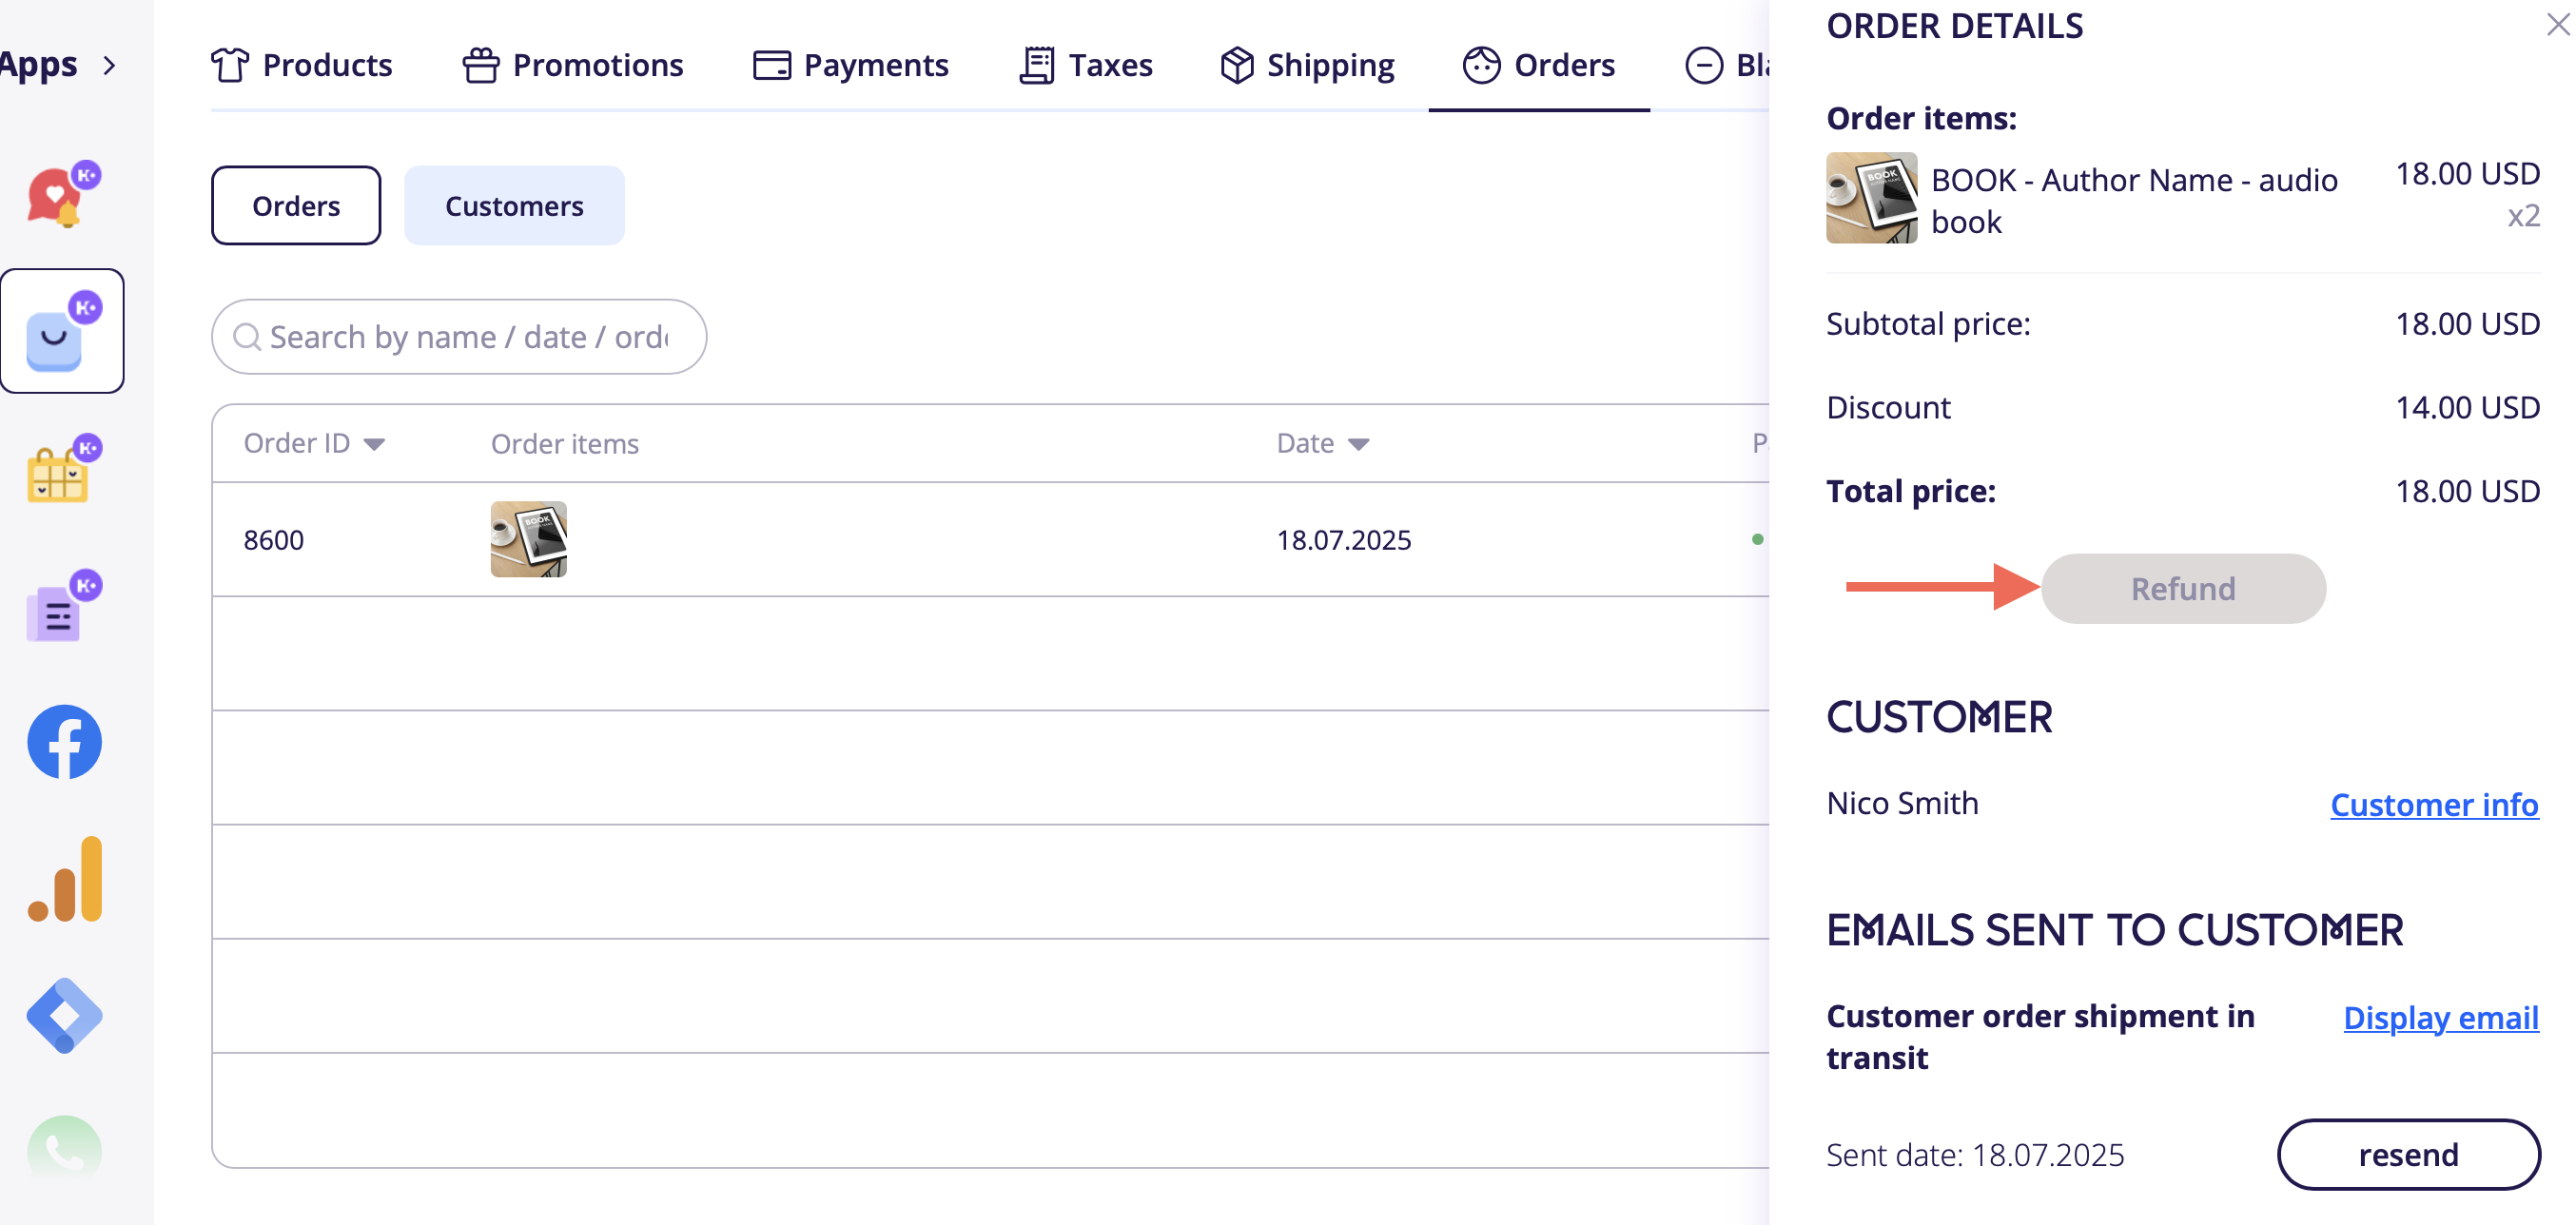
Task: Click the Customer order shipment in transit label
Action: coord(2040,1037)
